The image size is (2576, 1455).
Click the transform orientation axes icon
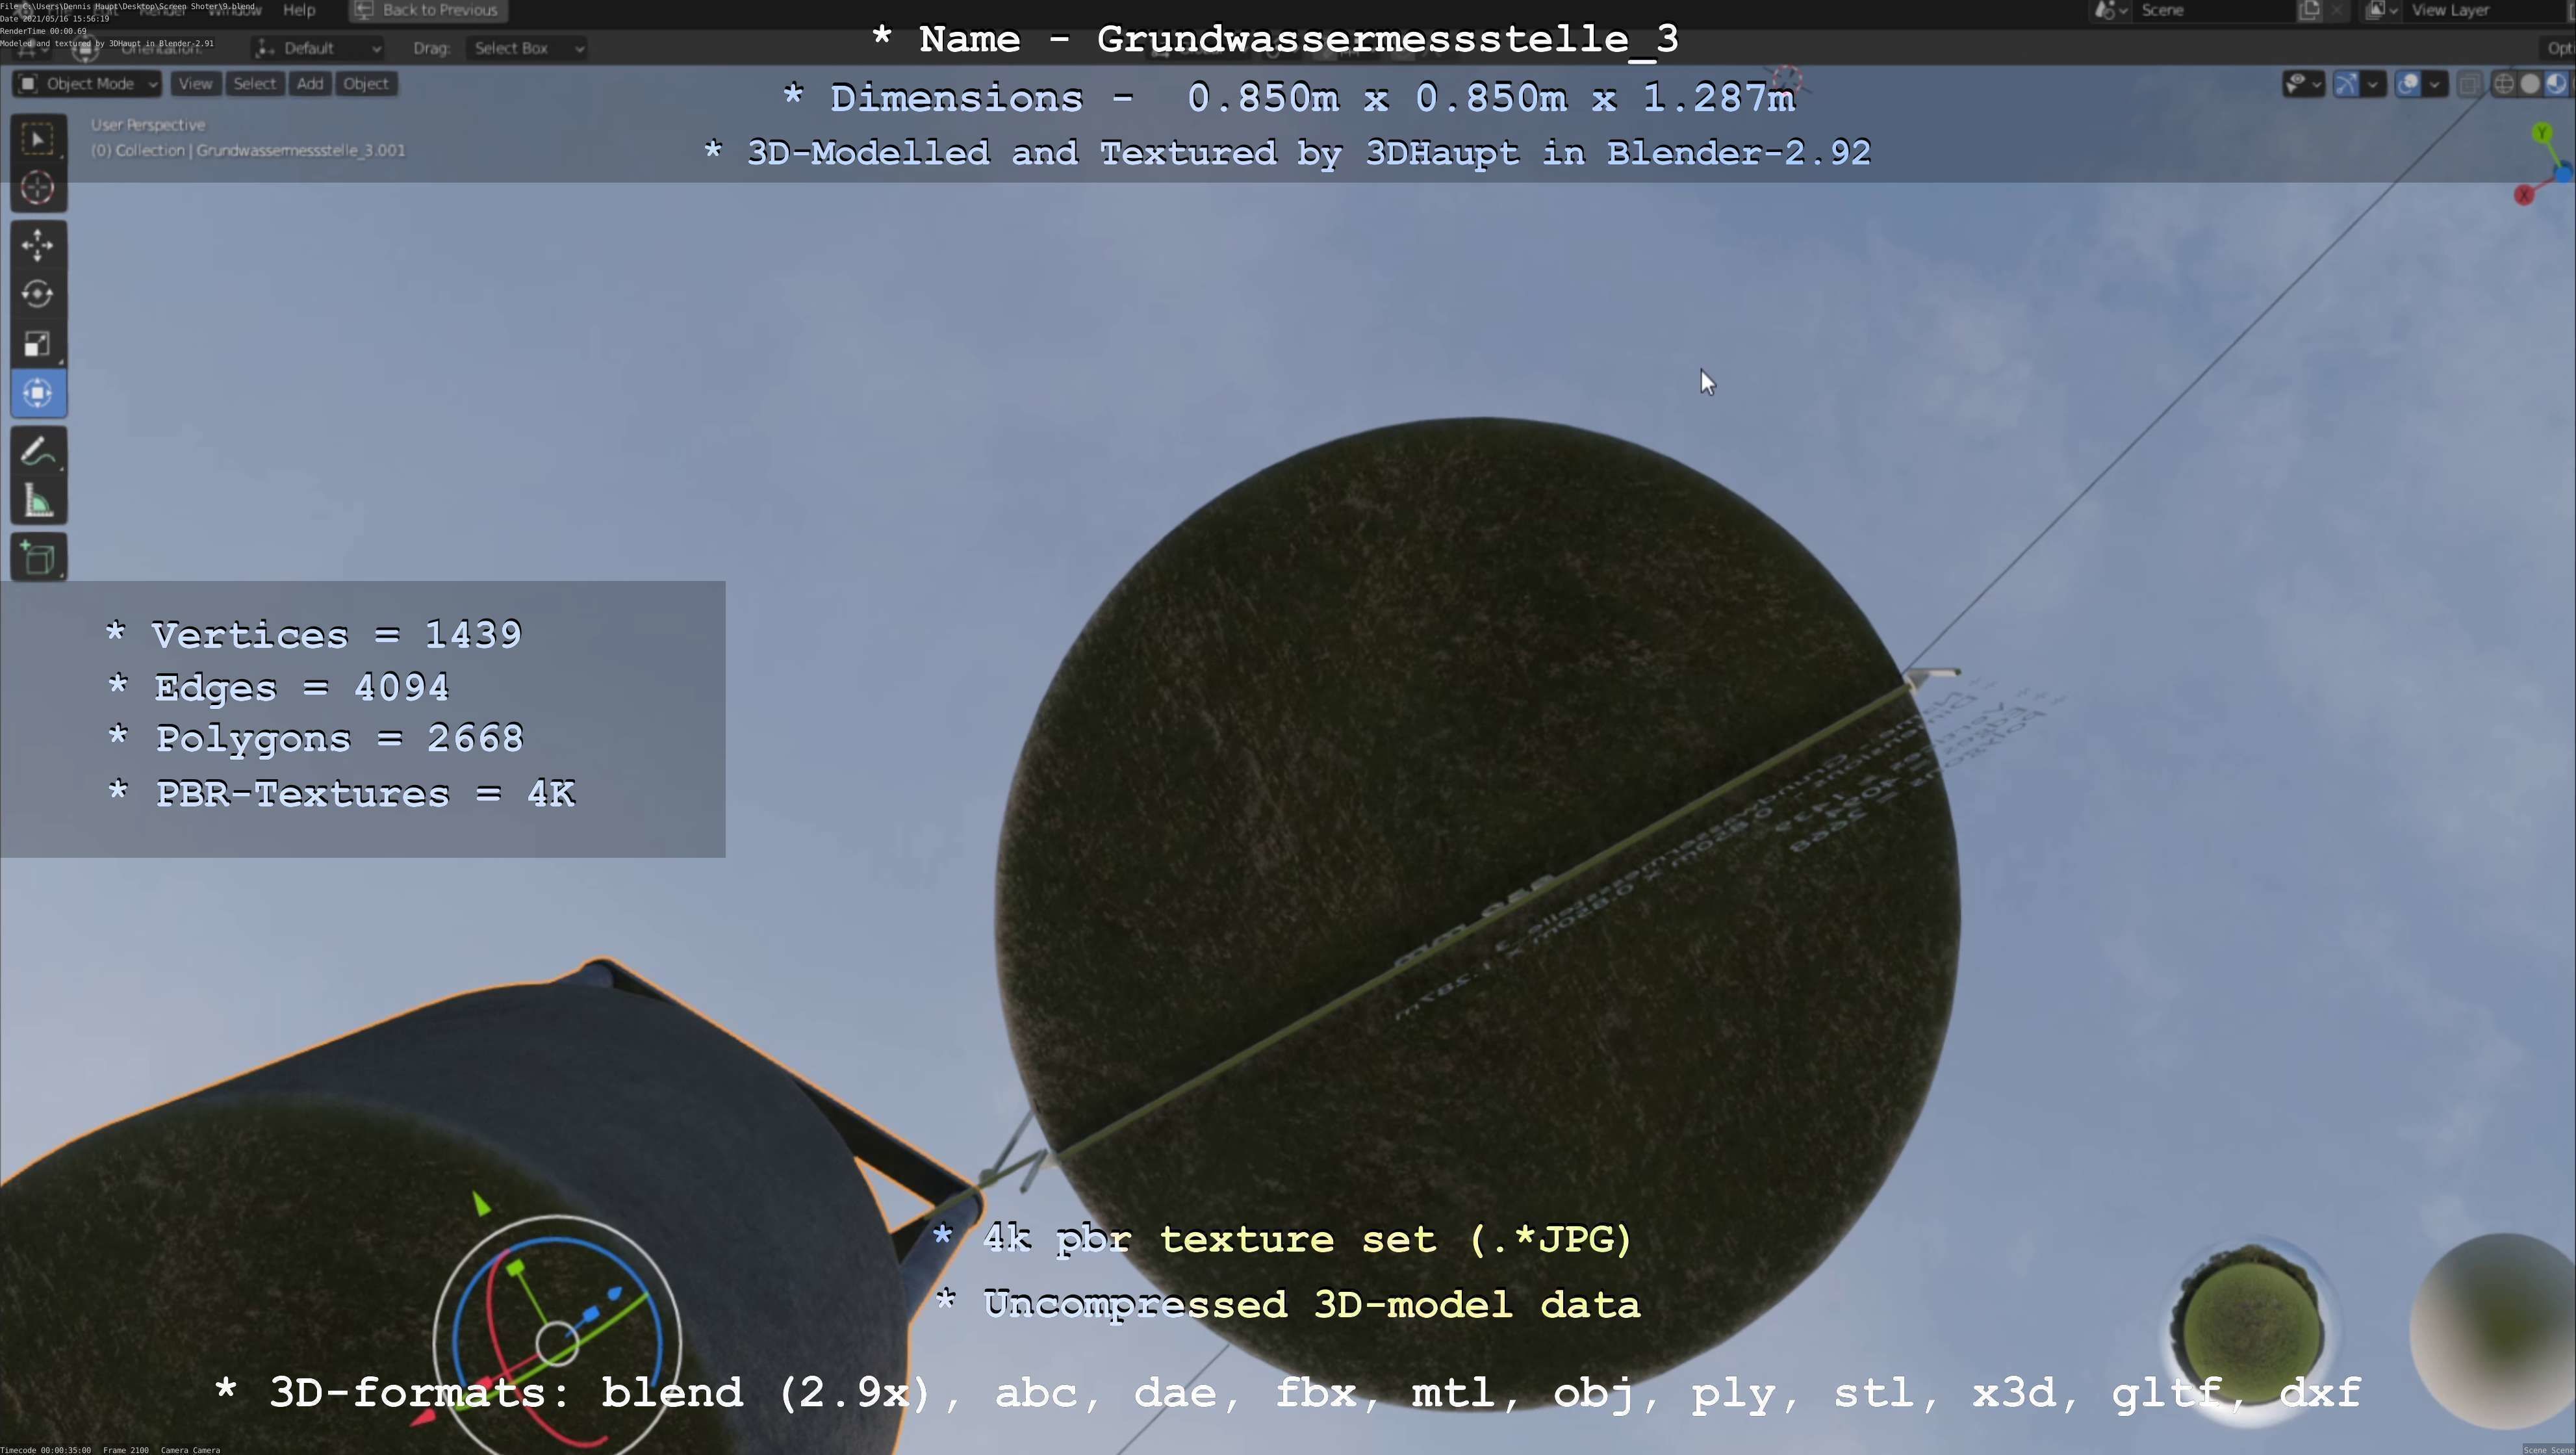point(266,48)
